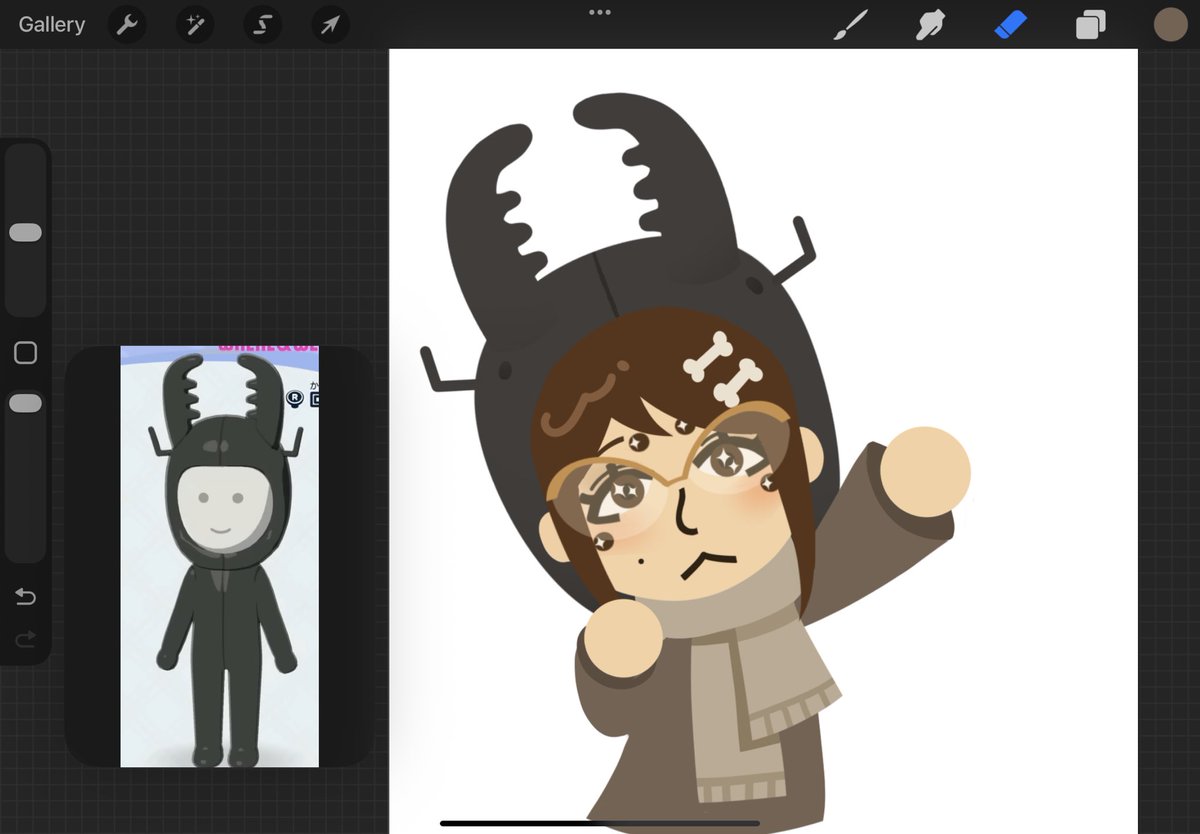
Task: Tap the Redo arrow
Action: tap(25, 638)
